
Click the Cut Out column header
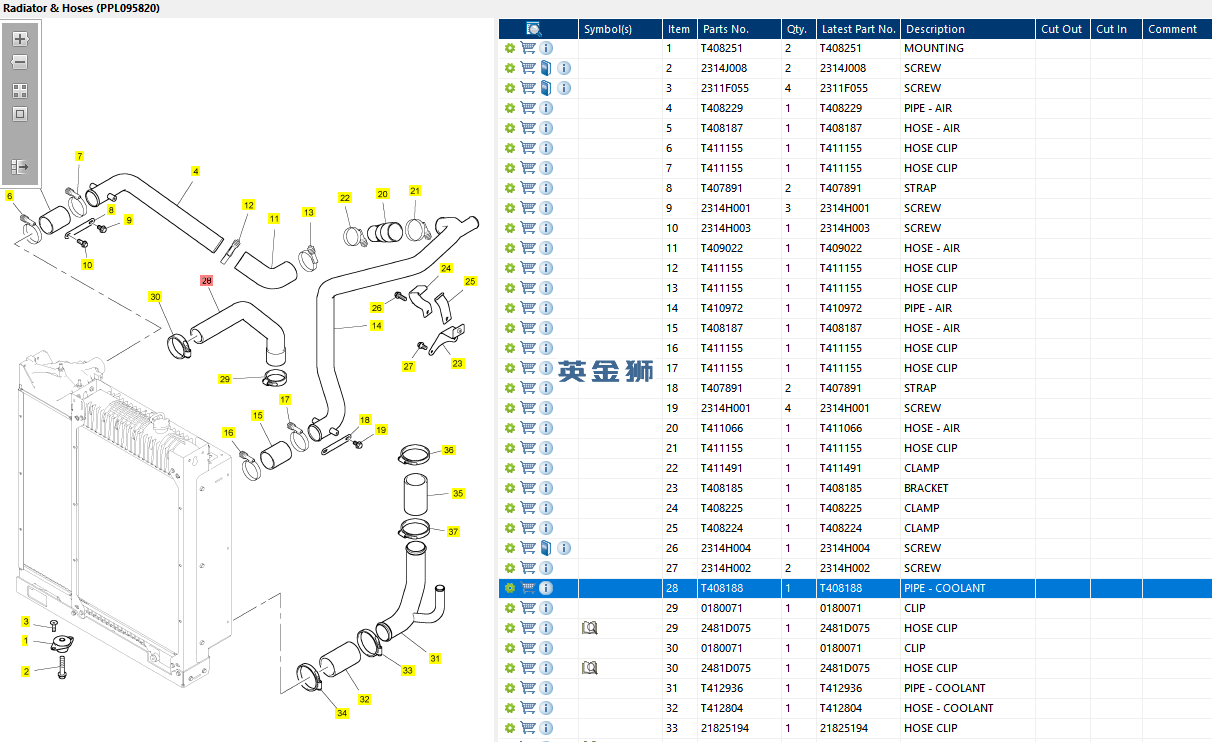tap(1063, 29)
